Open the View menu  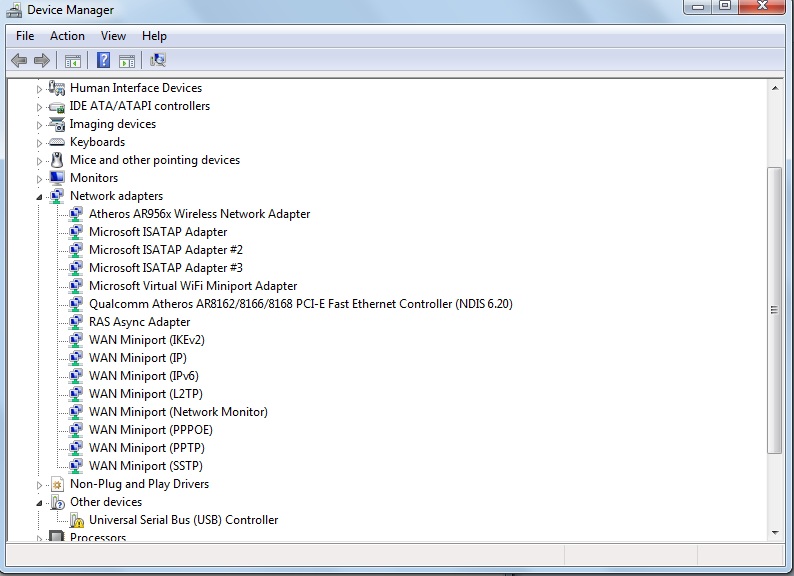click(113, 36)
